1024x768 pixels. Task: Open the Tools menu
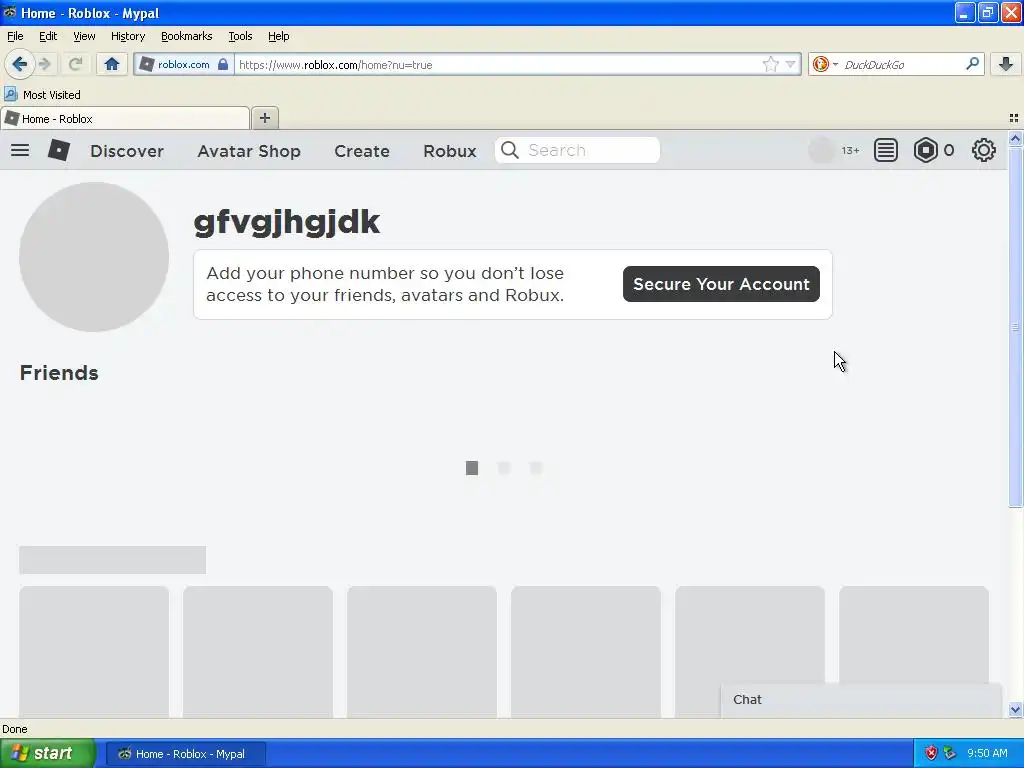click(x=240, y=37)
